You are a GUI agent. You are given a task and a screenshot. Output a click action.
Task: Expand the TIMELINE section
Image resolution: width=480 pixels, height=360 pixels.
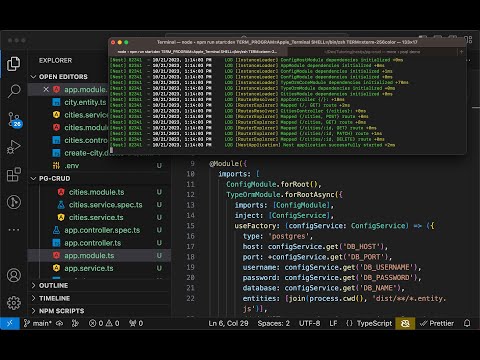point(54,298)
